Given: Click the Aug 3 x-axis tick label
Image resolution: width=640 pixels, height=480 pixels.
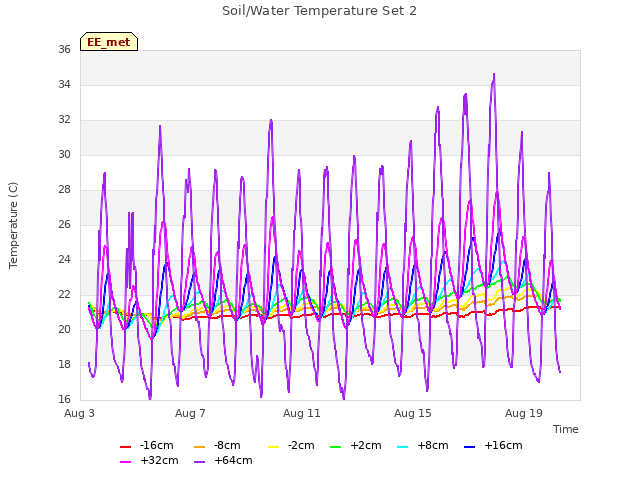Looking at the screenshot, I should (x=79, y=413).
